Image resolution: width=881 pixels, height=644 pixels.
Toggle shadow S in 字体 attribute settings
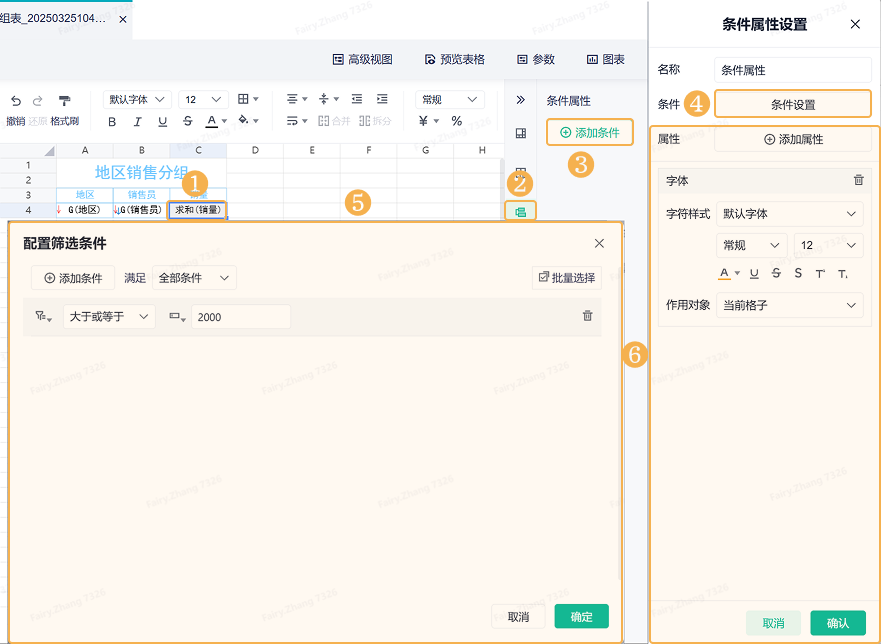[798, 274]
